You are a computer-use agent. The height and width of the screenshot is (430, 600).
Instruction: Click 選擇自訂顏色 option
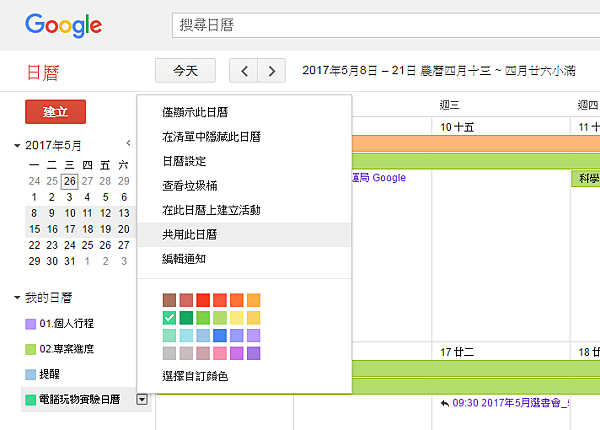[195, 376]
